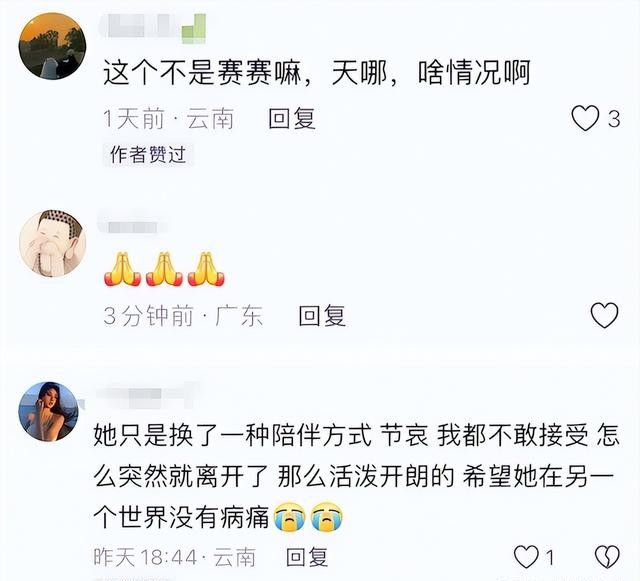The height and width of the screenshot is (581, 640).
Task: Open blurred username above 节哀 comment
Action: (145, 395)
